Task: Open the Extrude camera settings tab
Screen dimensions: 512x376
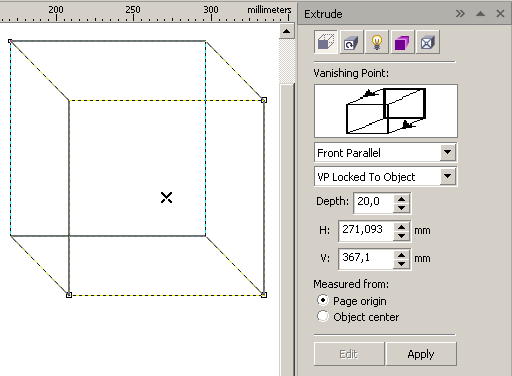Action: [326, 42]
